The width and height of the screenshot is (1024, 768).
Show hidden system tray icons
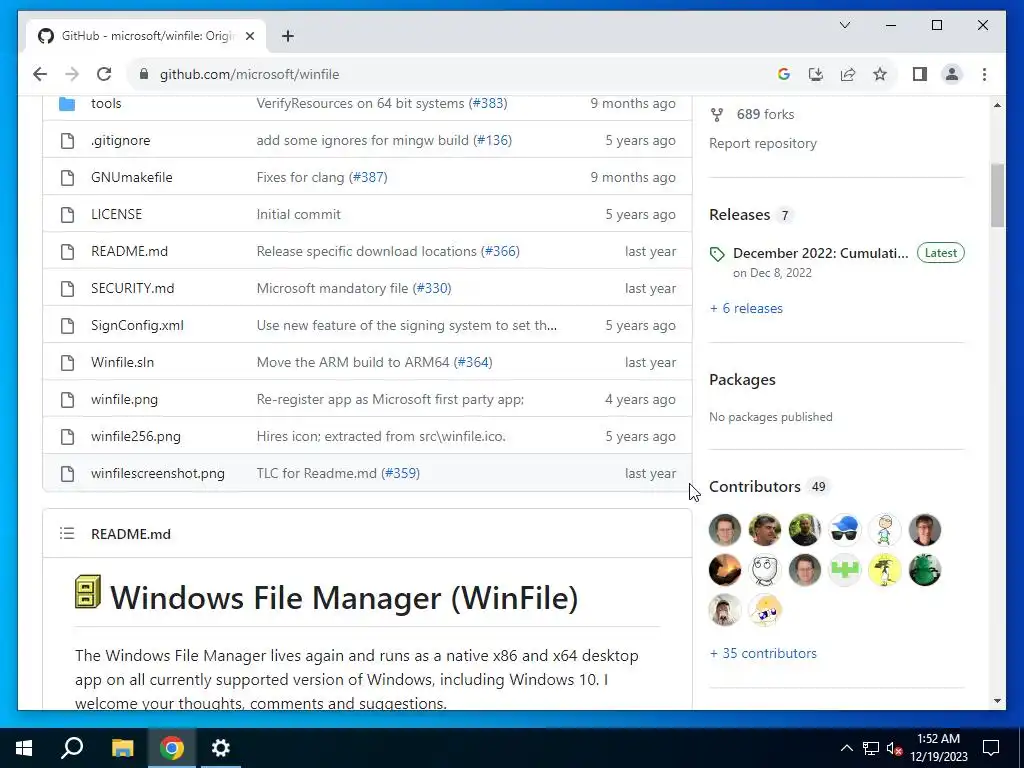pyautogui.click(x=846, y=748)
